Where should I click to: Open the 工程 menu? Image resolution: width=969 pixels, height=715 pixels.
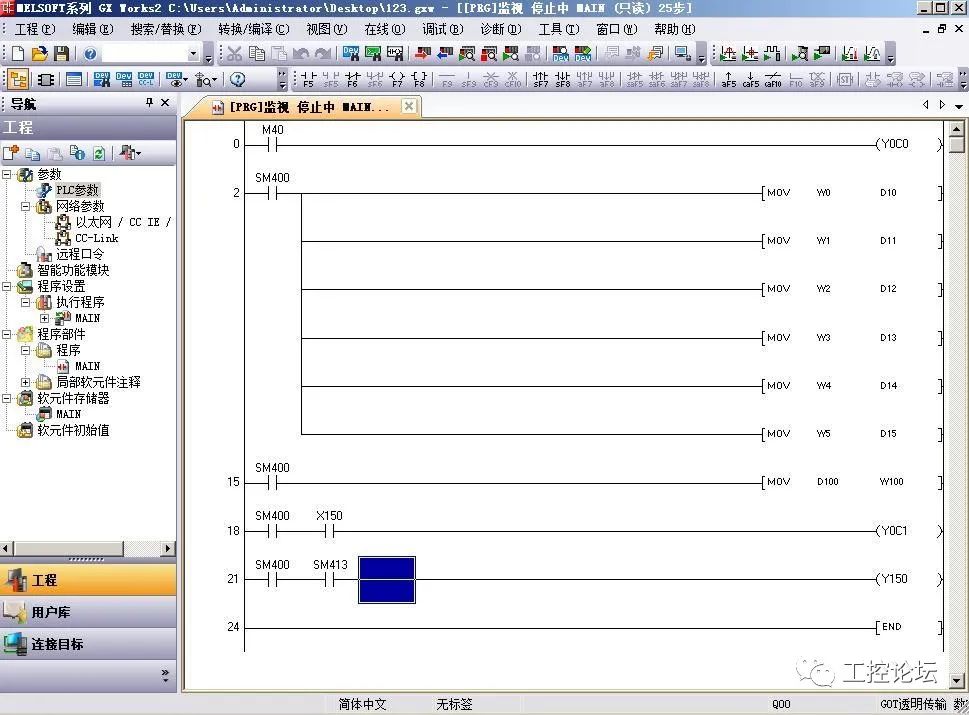click(35, 29)
